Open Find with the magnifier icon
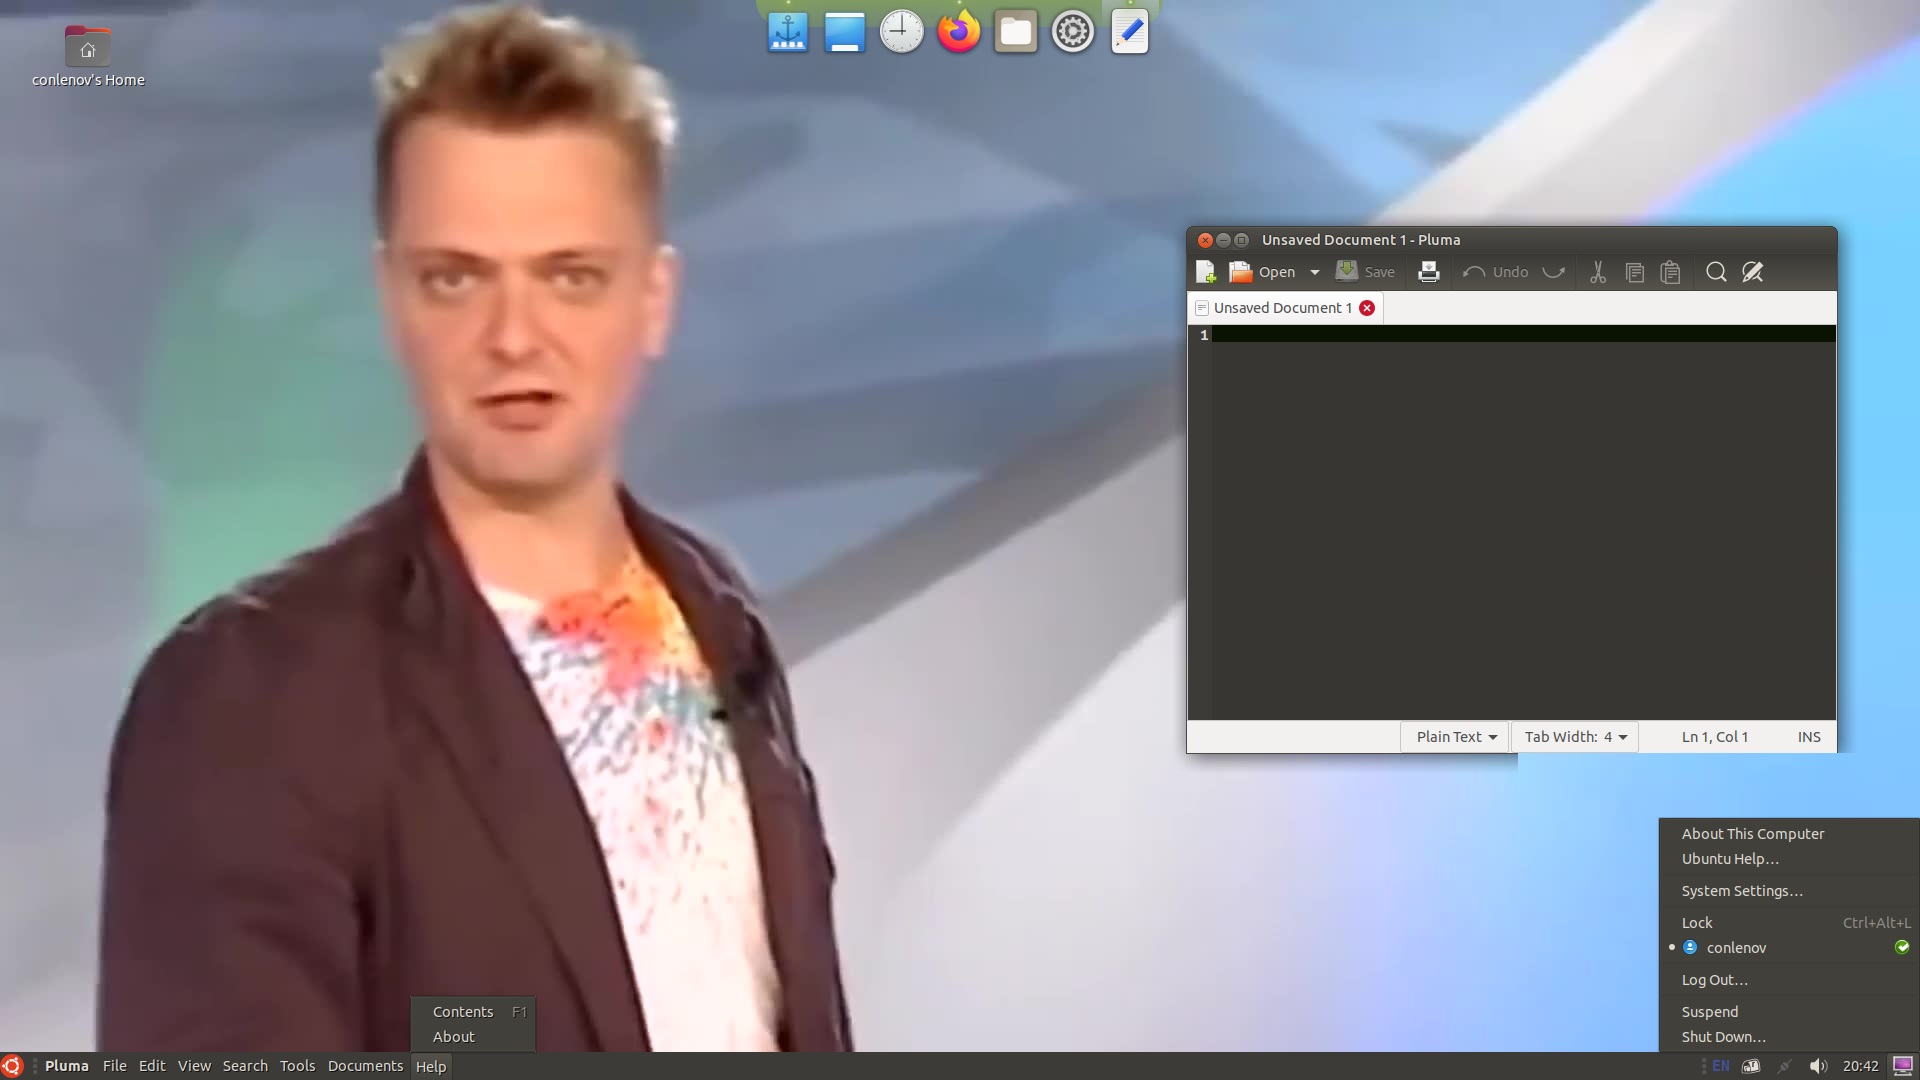The width and height of the screenshot is (1920, 1080). pos(1716,272)
